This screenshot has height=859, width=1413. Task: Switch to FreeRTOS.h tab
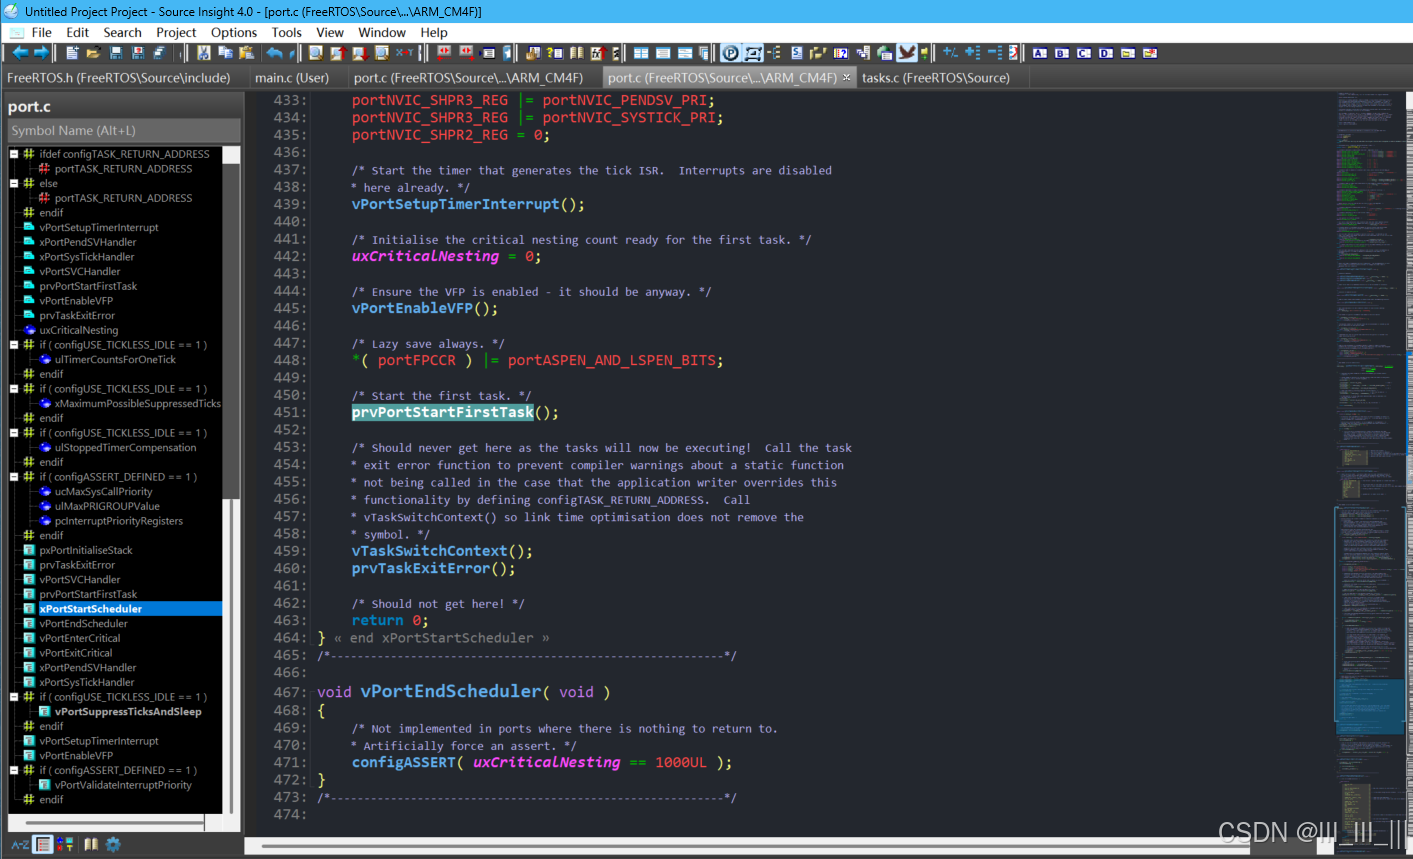tap(118, 77)
